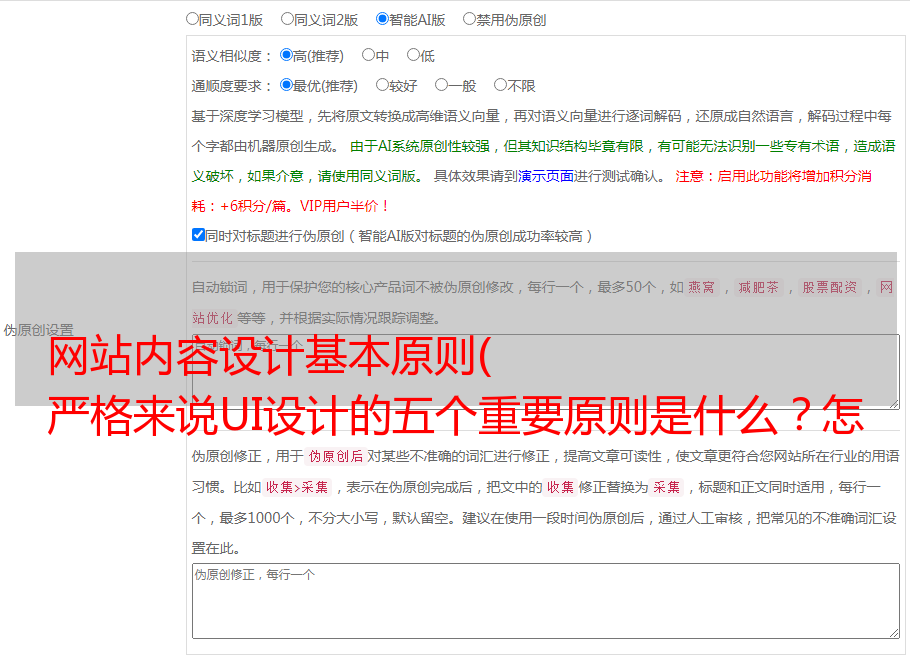
Task: Set 通顺度要求 to 最优(推荐)
Action: click(287, 86)
